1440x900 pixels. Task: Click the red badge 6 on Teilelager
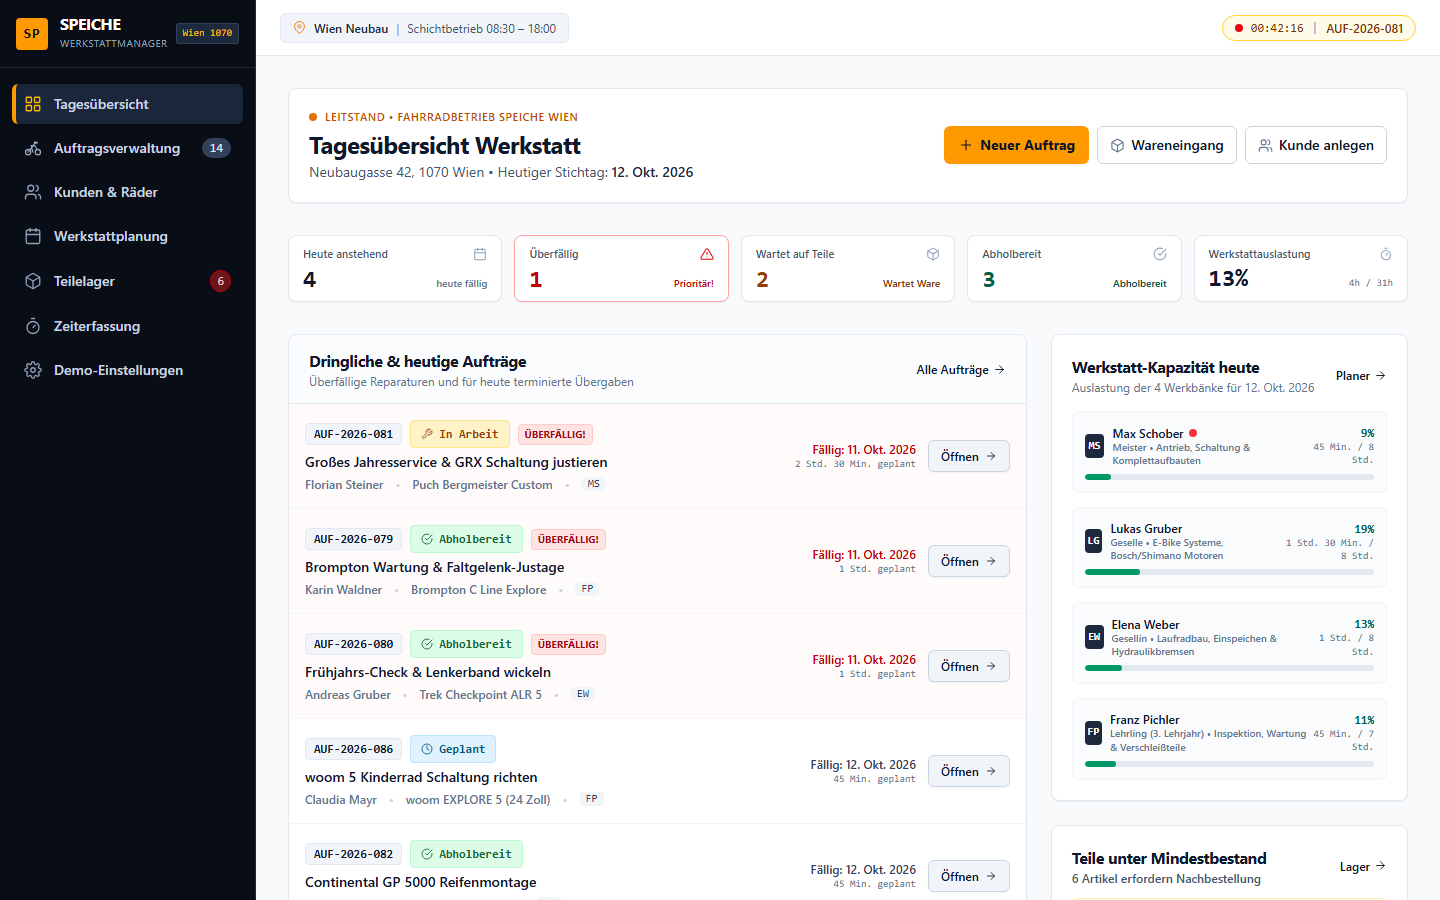pyautogui.click(x=221, y=281)
